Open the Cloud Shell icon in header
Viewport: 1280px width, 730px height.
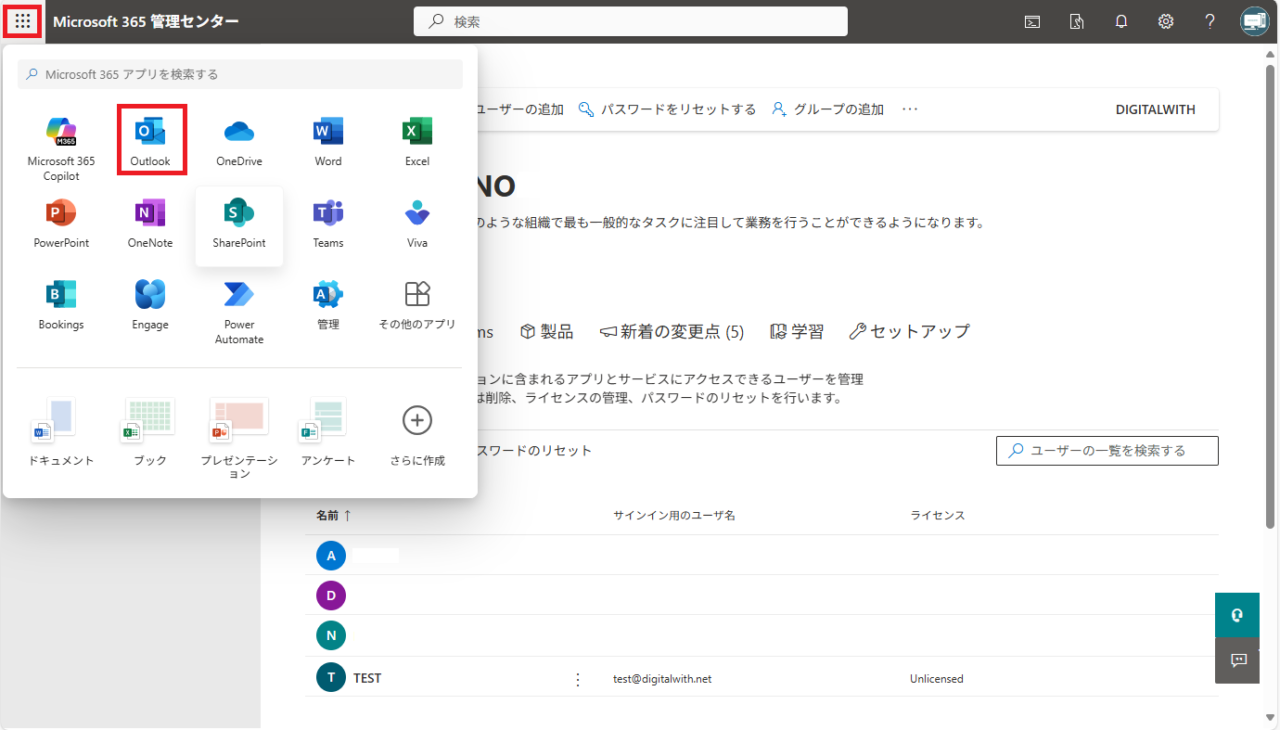[x=1032, y=21]
